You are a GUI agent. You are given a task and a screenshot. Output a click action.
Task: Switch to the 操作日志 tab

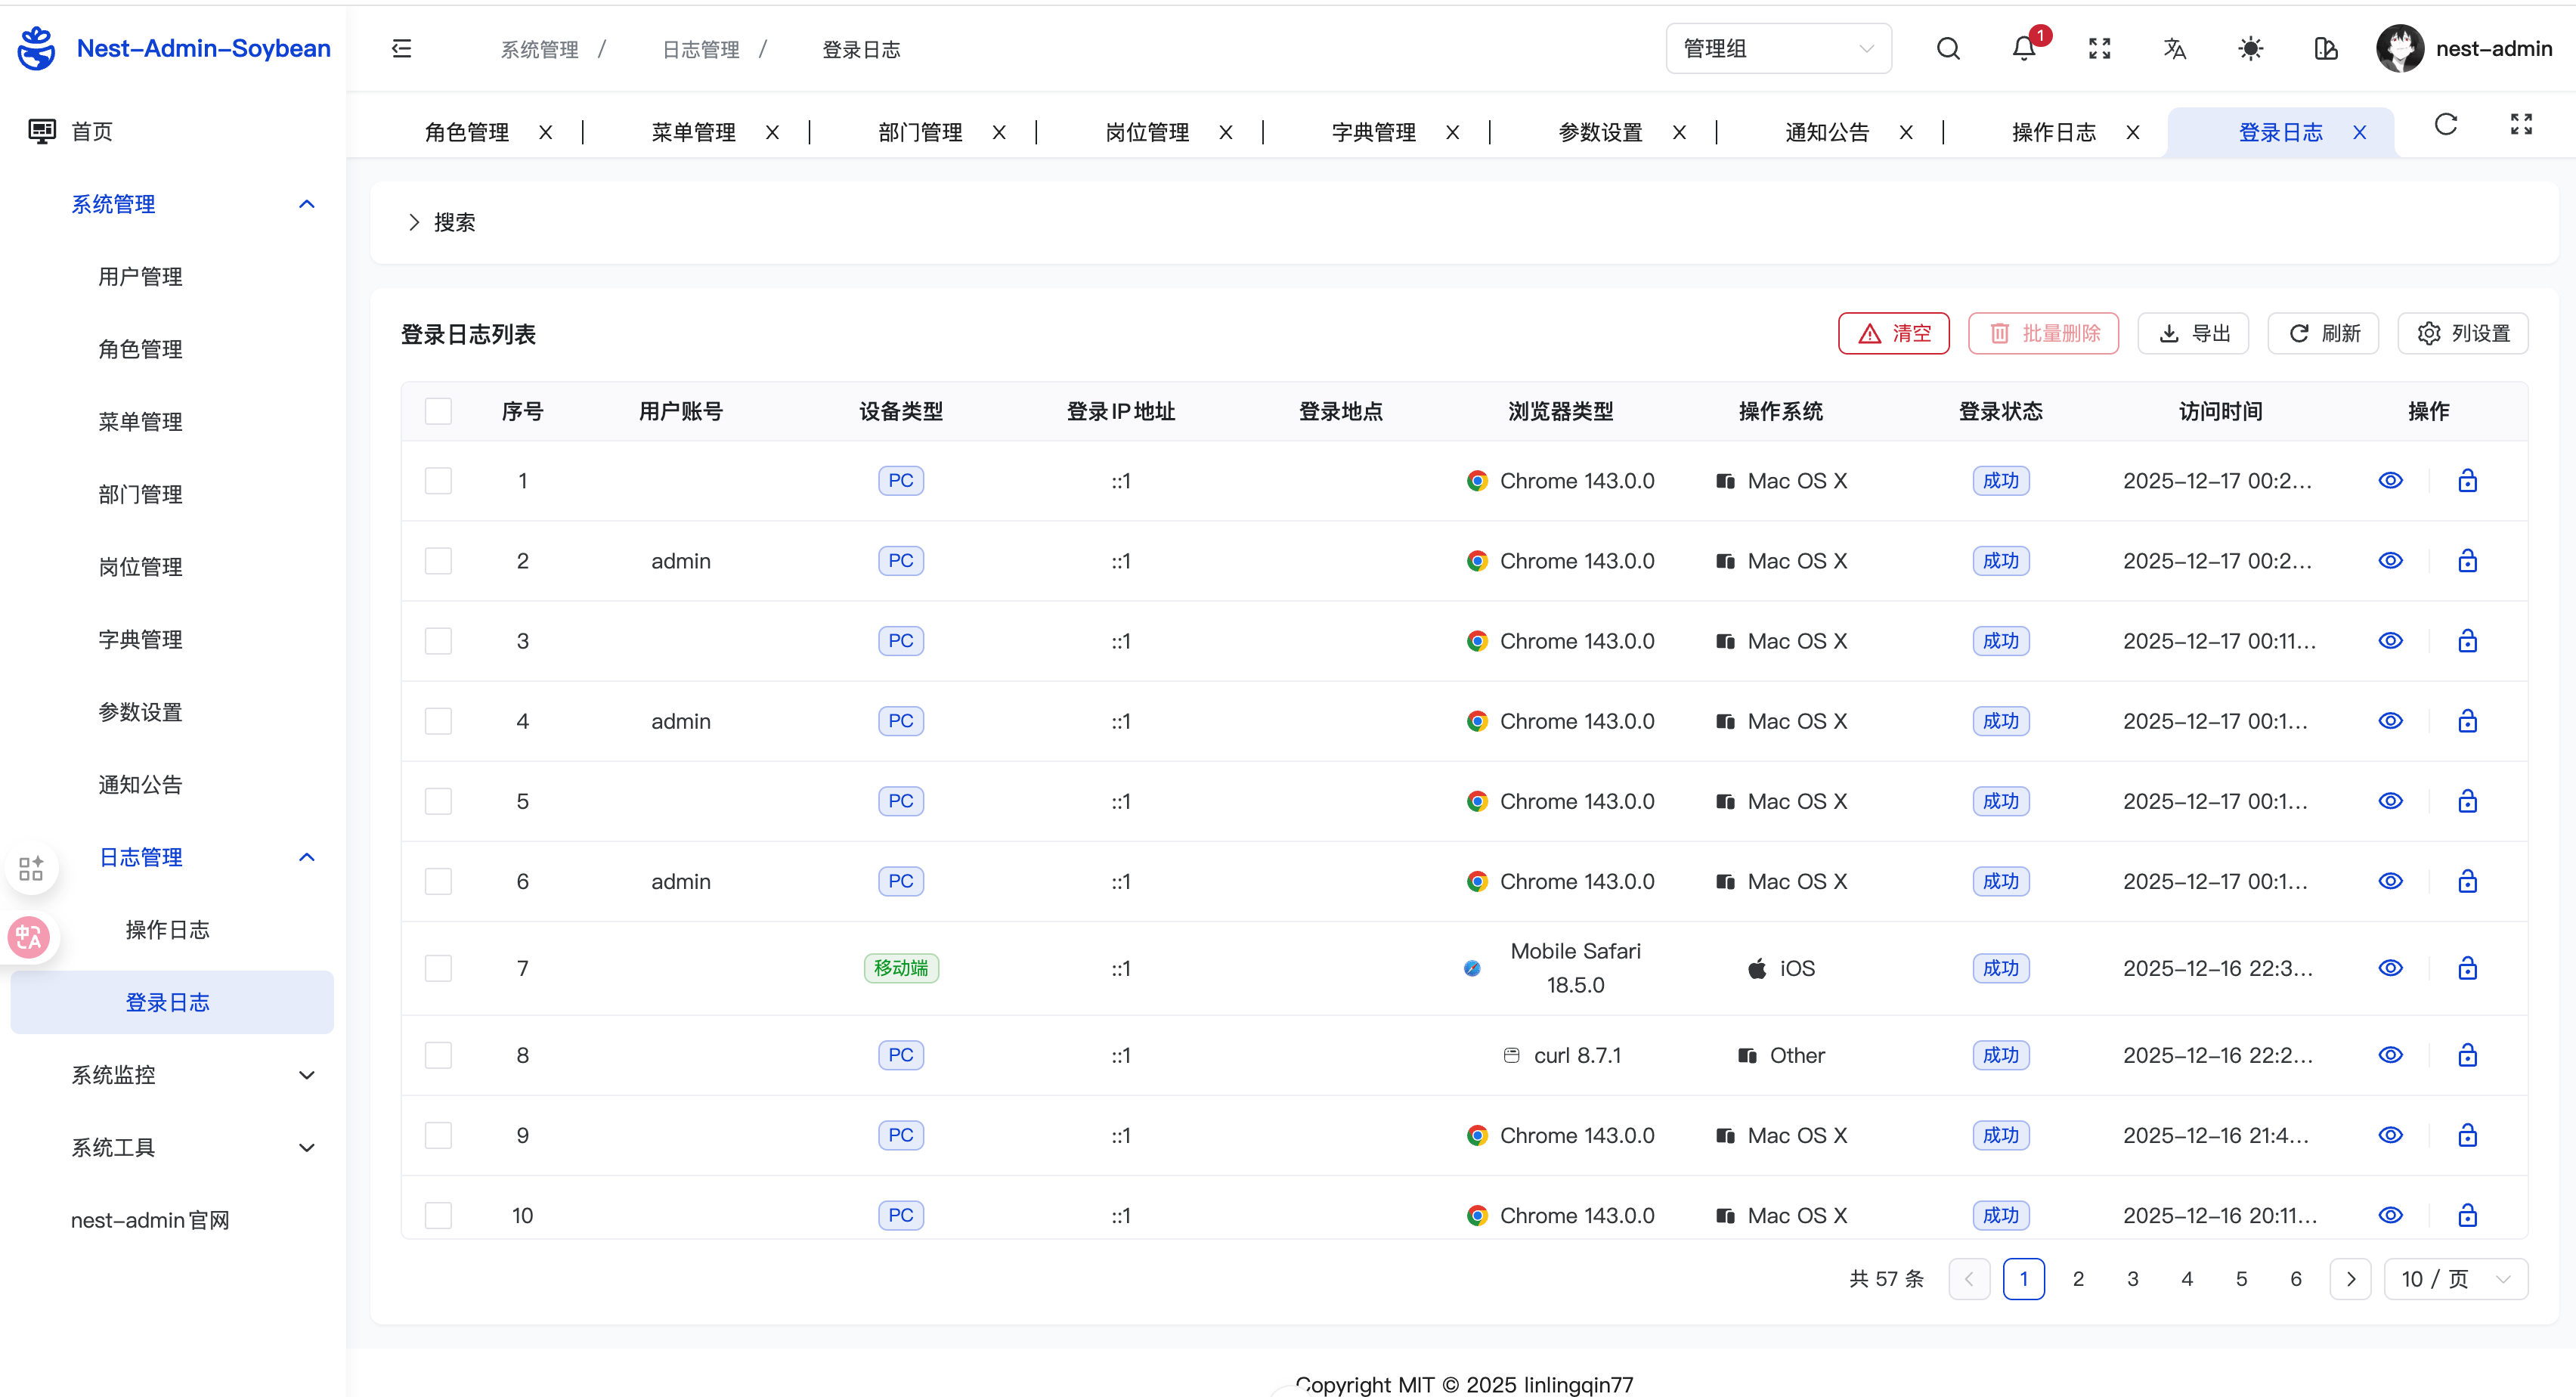(x=2053, y=132)
